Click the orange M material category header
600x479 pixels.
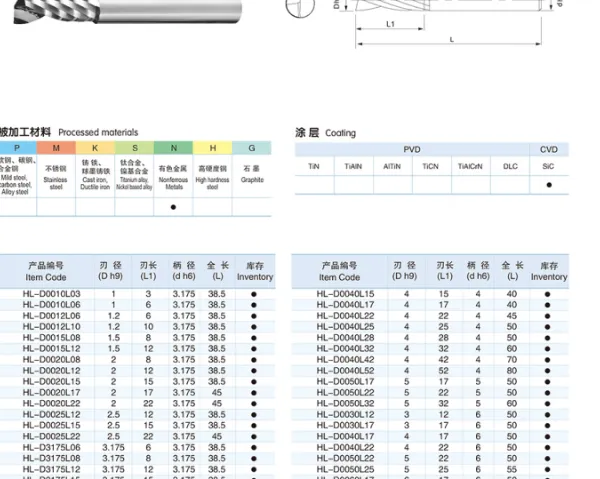tap(56, 148)
